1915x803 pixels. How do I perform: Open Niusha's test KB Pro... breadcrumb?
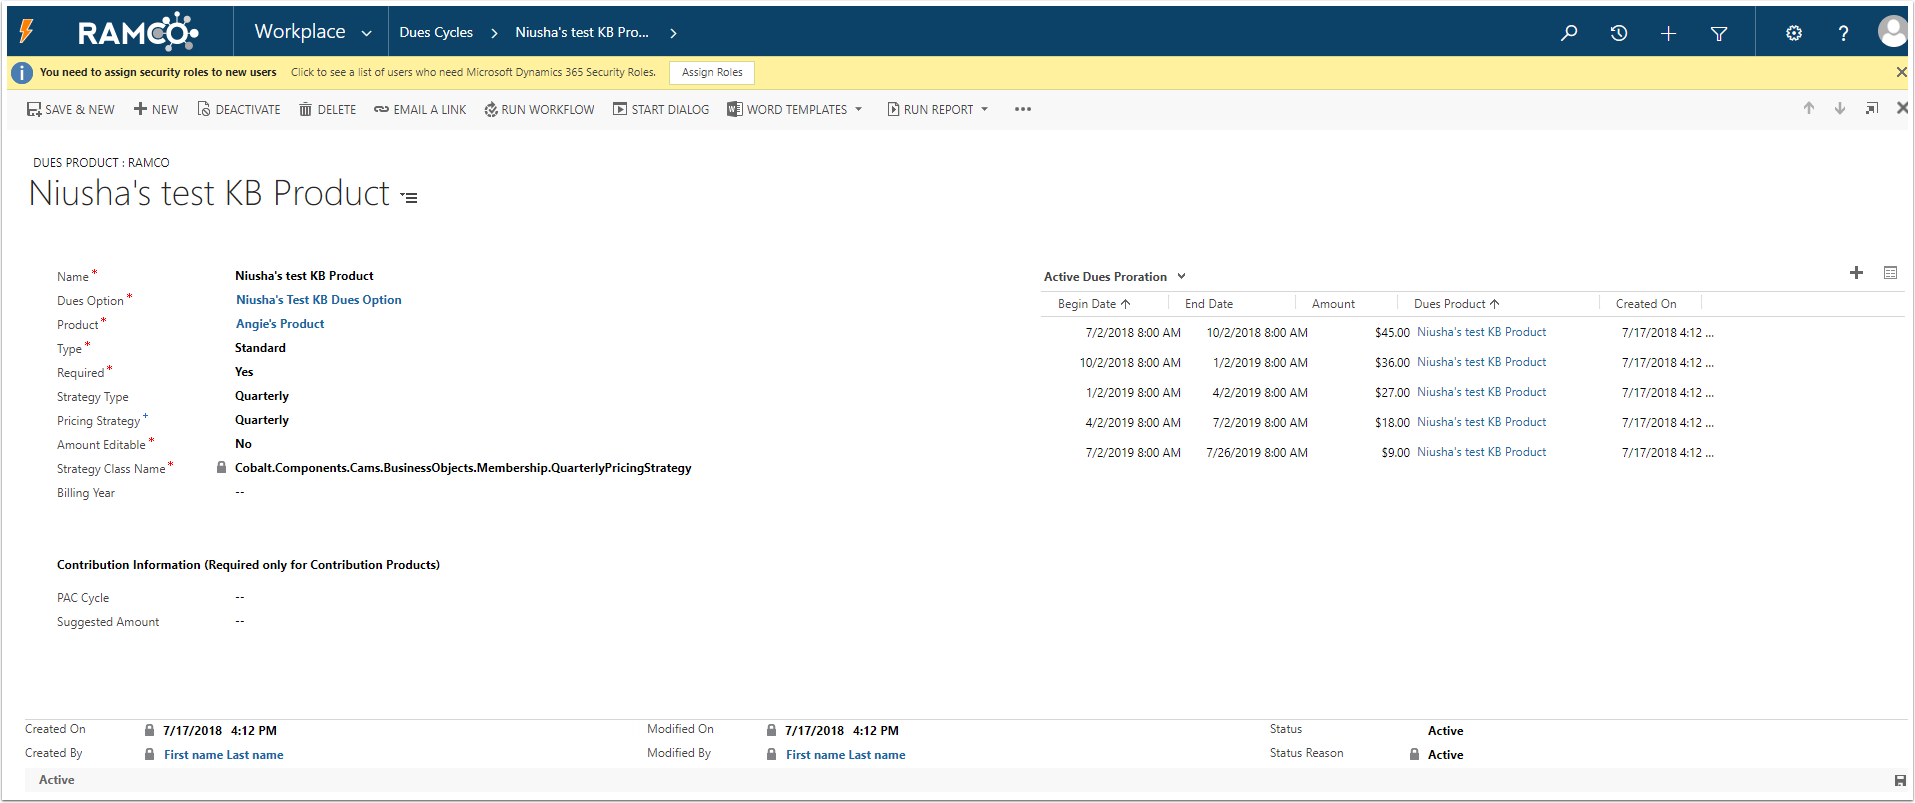pos(582,32)
